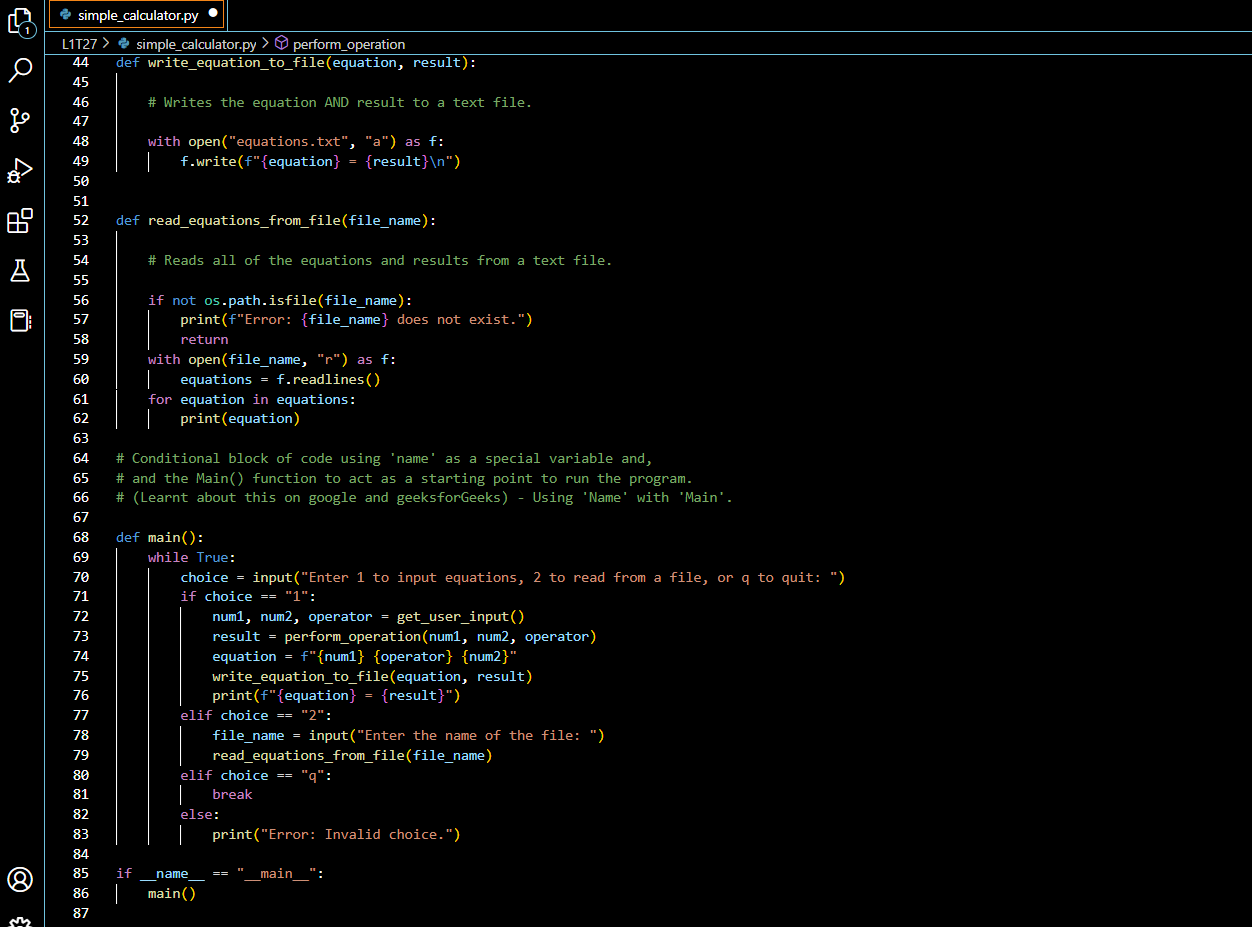1252x927 pixels.
Task: Select the simple_calculator.py editor tab
Action: click(137, 14)
